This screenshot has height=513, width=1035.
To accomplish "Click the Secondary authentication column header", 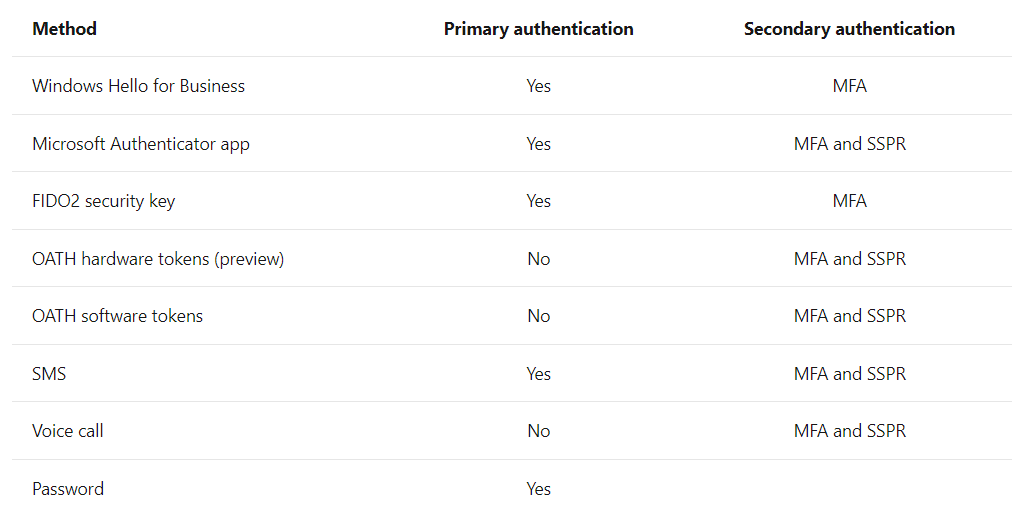I will (x=849, y=29).
